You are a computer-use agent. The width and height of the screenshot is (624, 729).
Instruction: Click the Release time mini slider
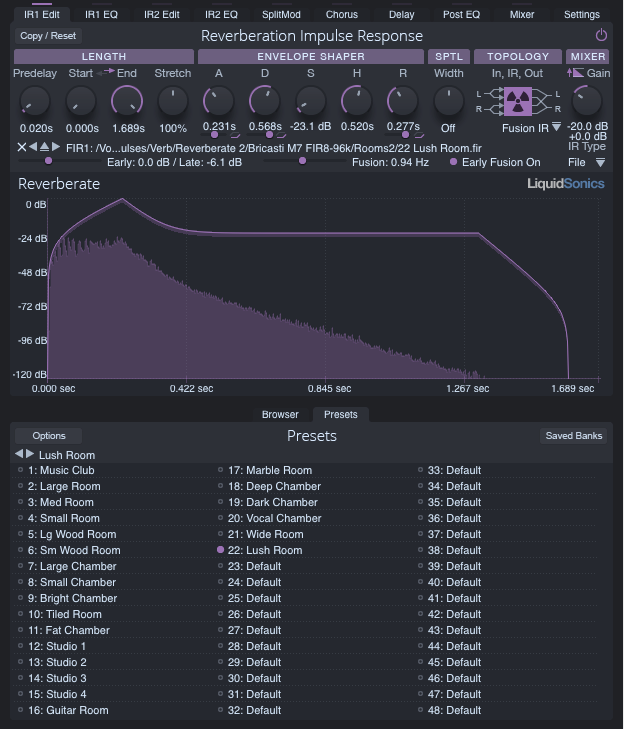398,135
